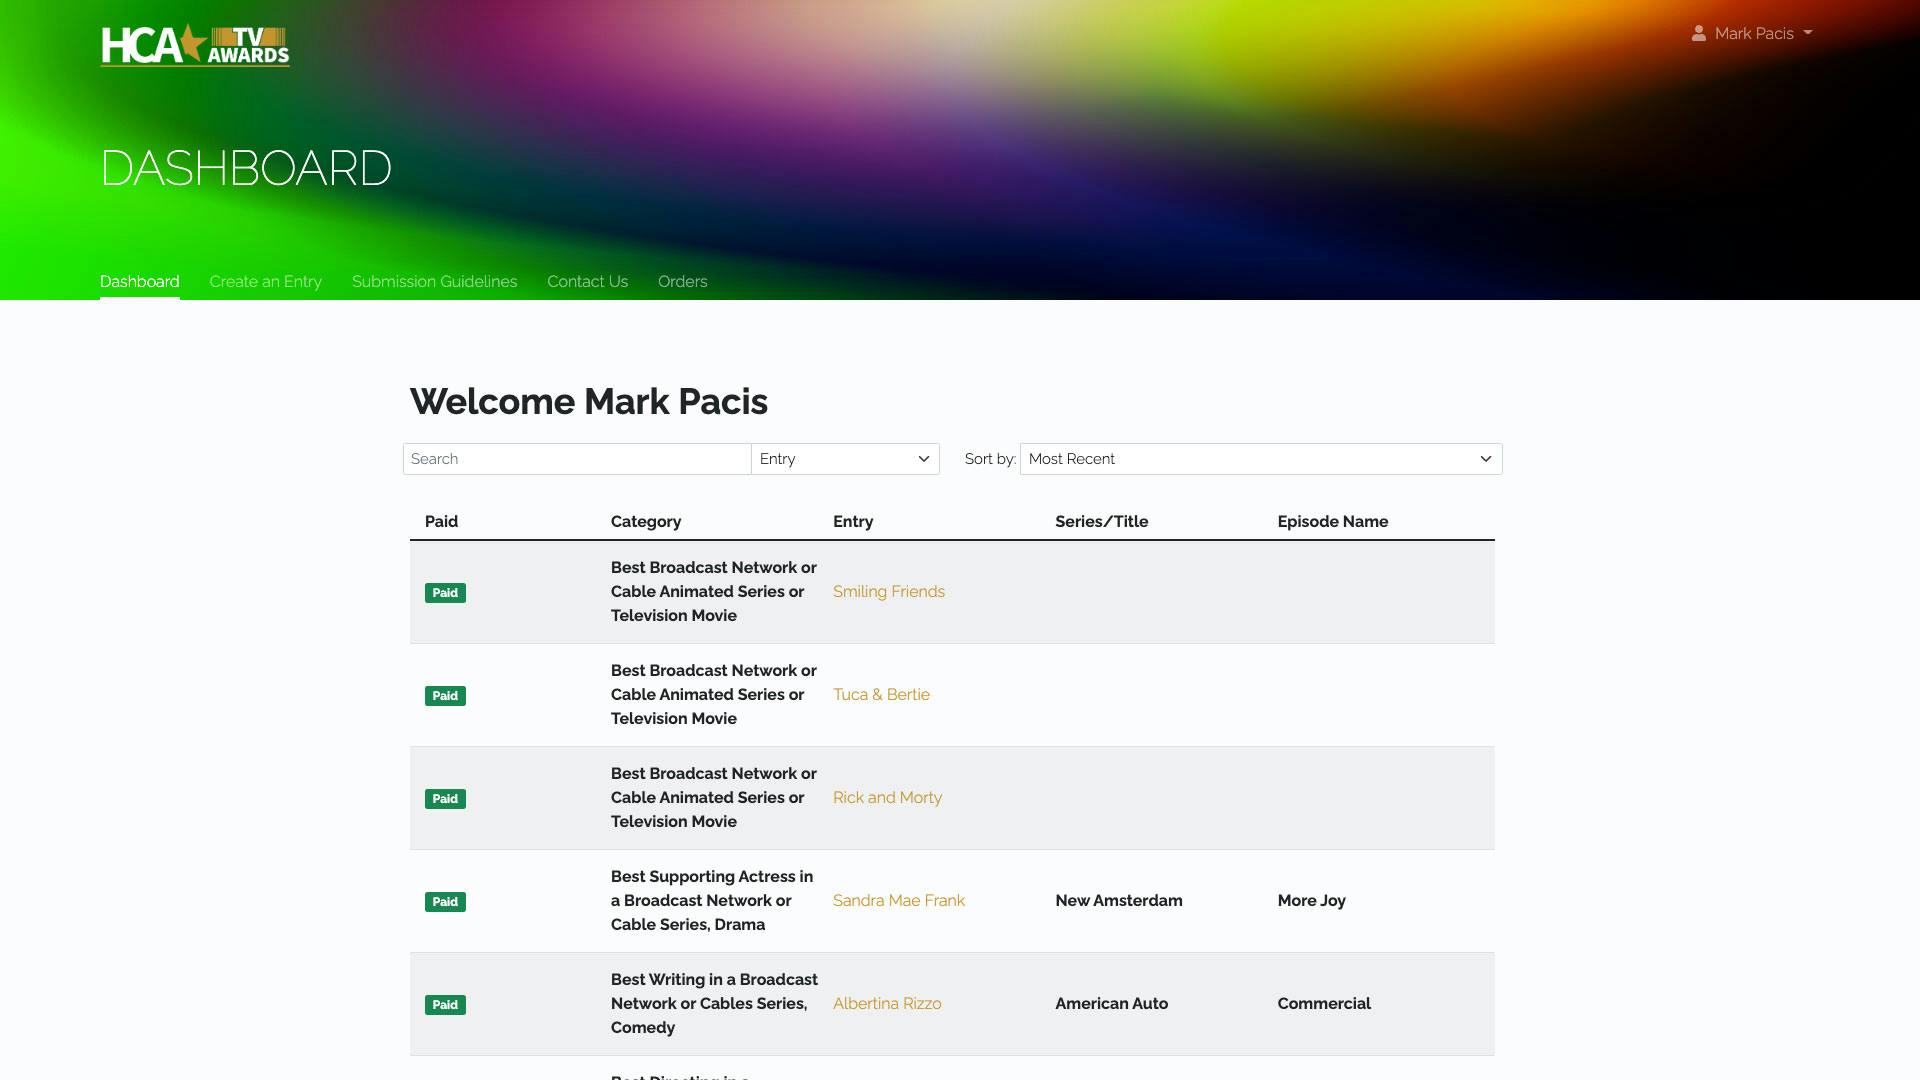This screenshot has height=1080, width=1920.
Task: Click into the Search input field
Action: point(576,459)
